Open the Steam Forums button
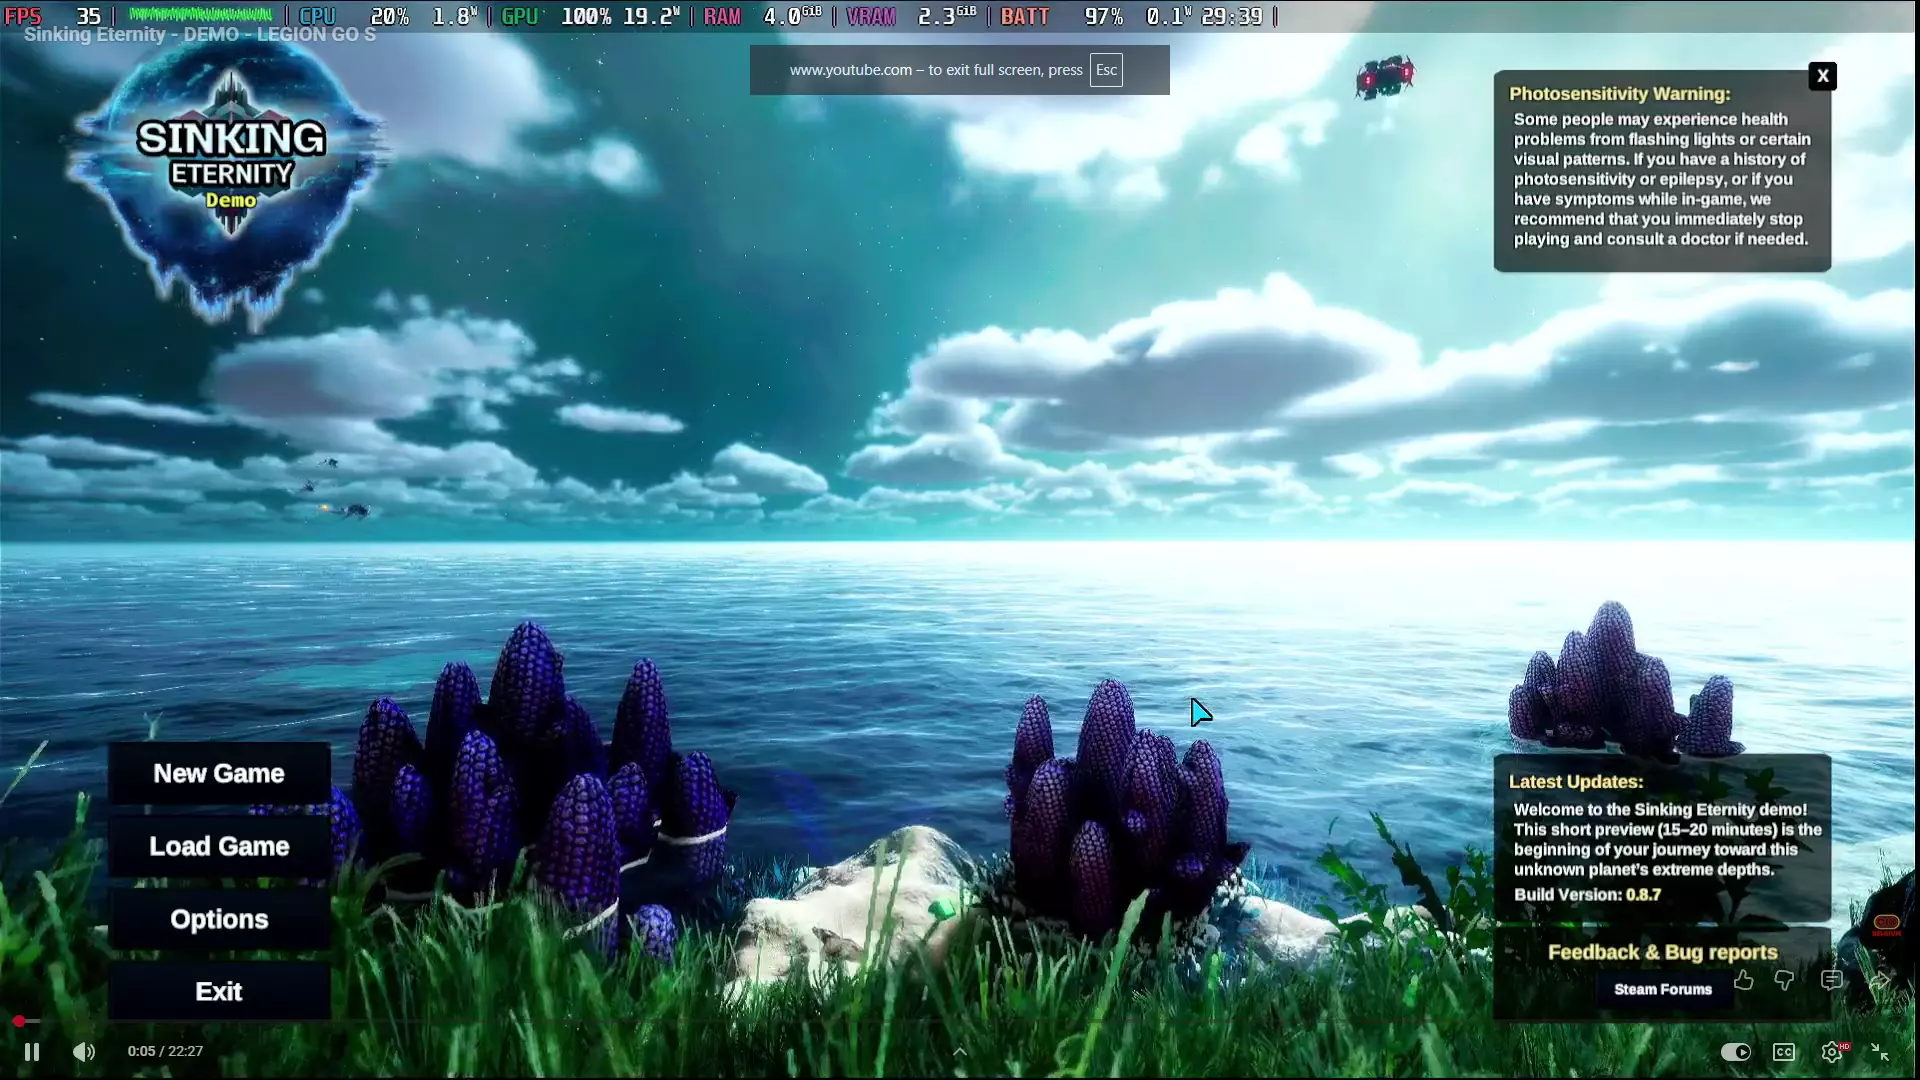Viewport: 1920px width, 1080px height. (1663, 989)
